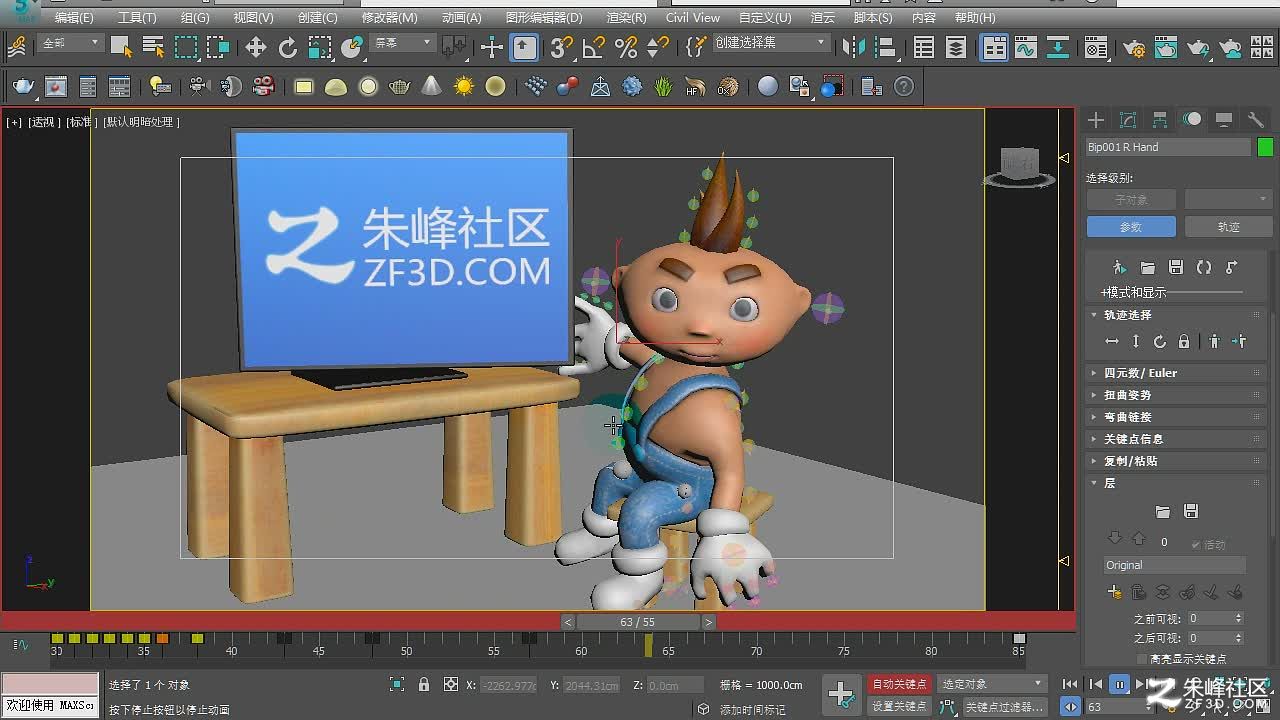The image size is (1280, 720).
Task: Open the Hierarchy panel tab
Action: pos(1160,120)
